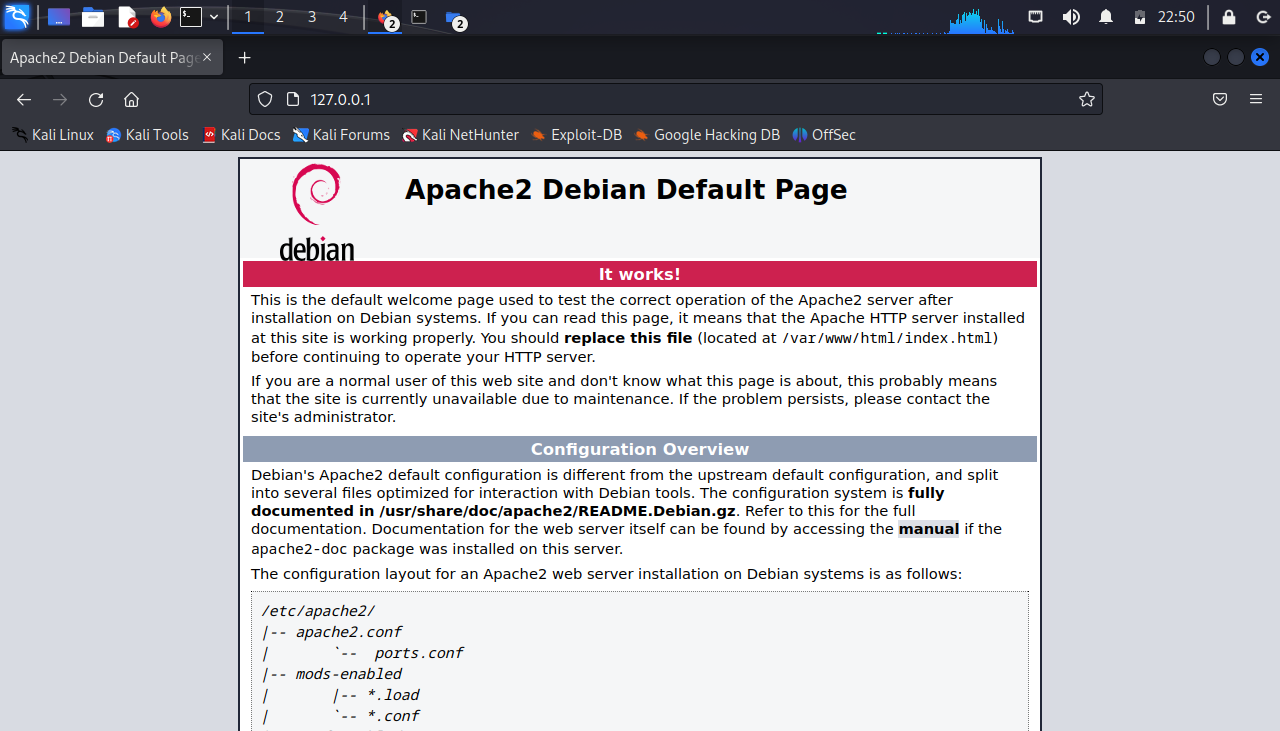Open the Kali Linux bookmark

[53, 135]
